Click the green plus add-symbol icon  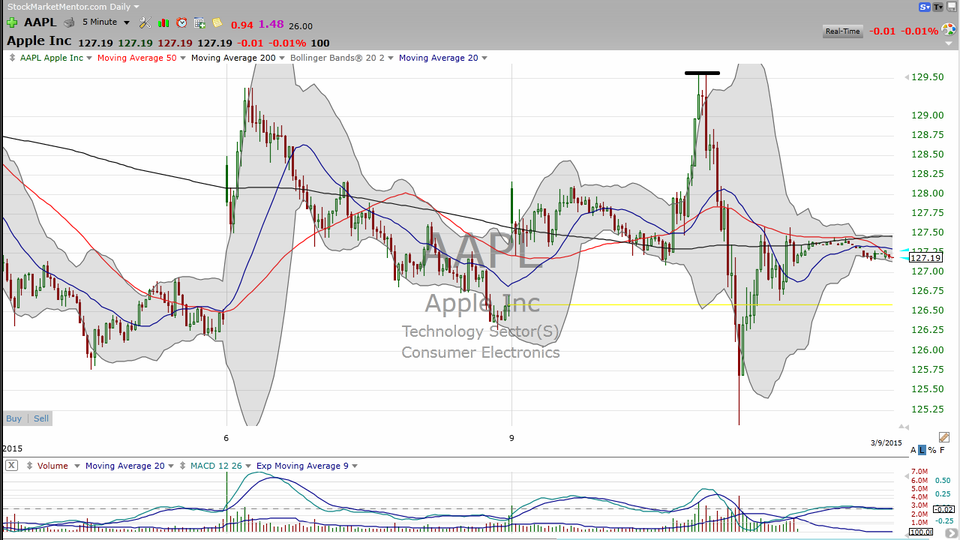12,23
